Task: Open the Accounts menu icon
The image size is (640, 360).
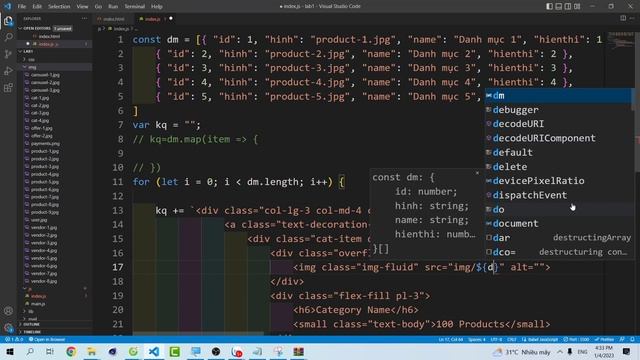Action: [x=8, y=311]
